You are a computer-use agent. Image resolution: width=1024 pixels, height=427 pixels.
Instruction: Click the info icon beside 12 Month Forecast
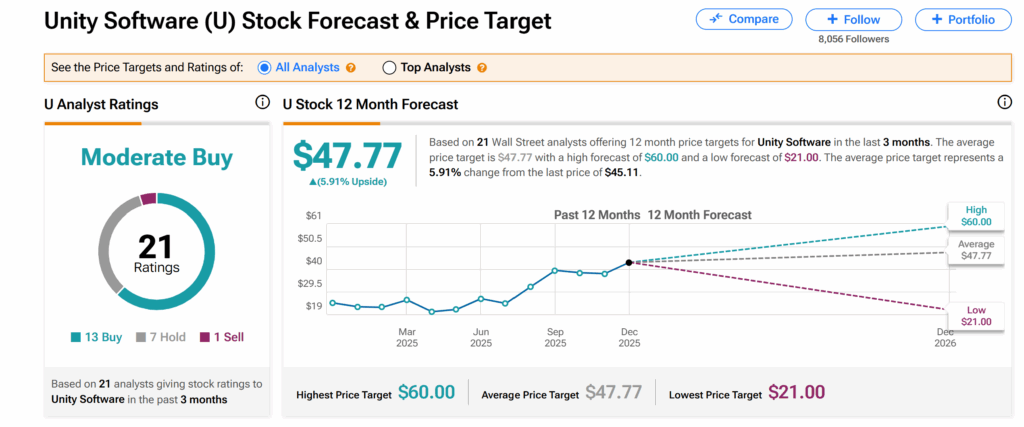click(1004, 103)
